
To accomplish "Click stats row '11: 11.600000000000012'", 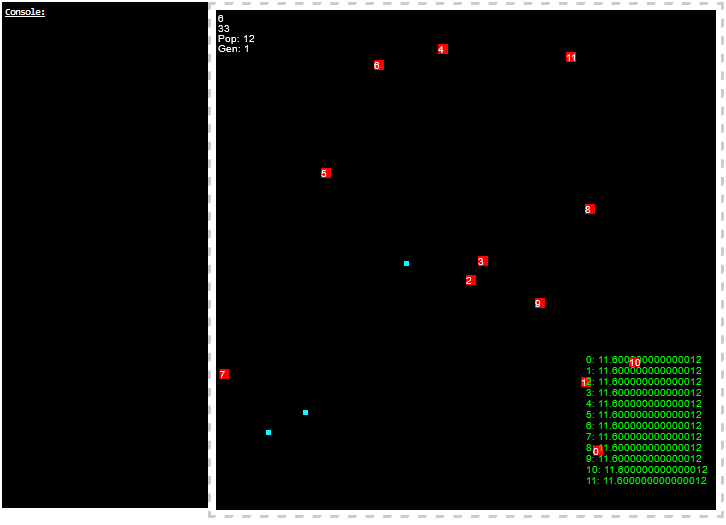I will (647, 481).
